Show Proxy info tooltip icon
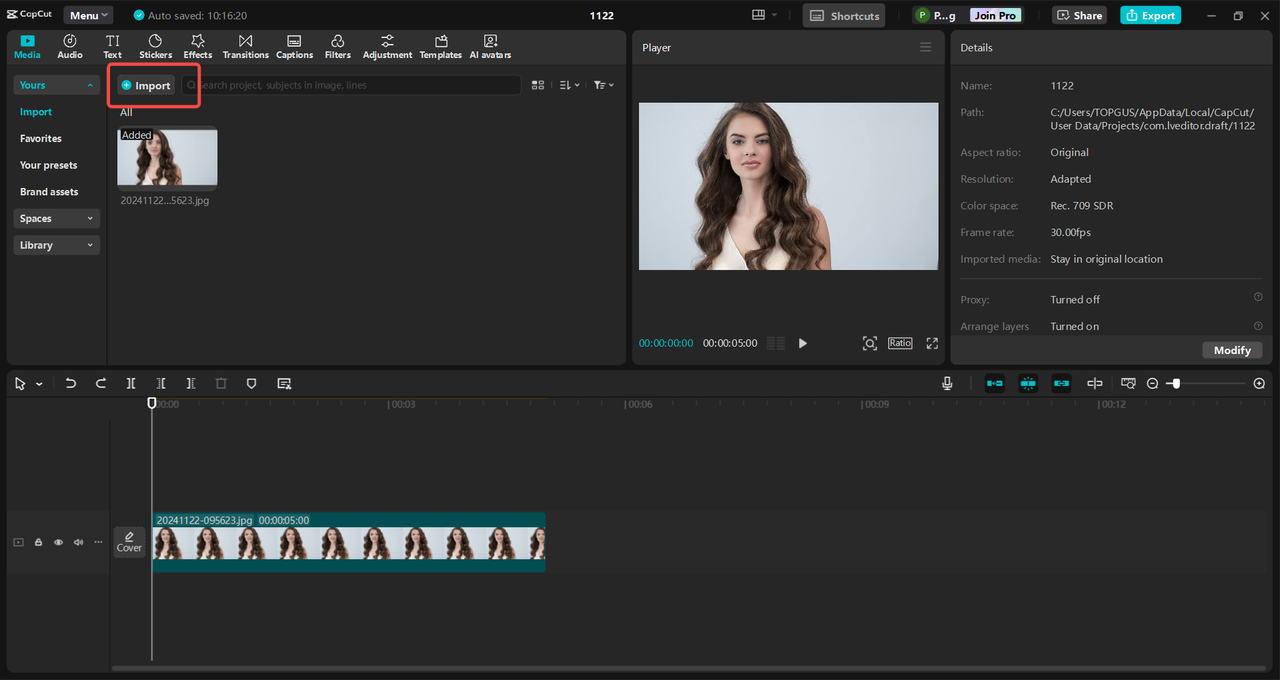Image resolution: width=1280 pixels, height=680 pixels. (1258, 297)
